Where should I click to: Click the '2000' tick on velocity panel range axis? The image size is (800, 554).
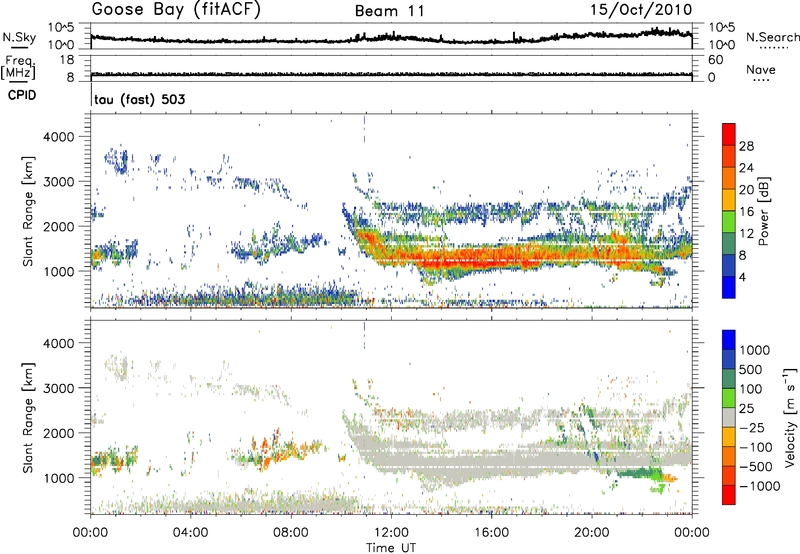click(58, 433)
